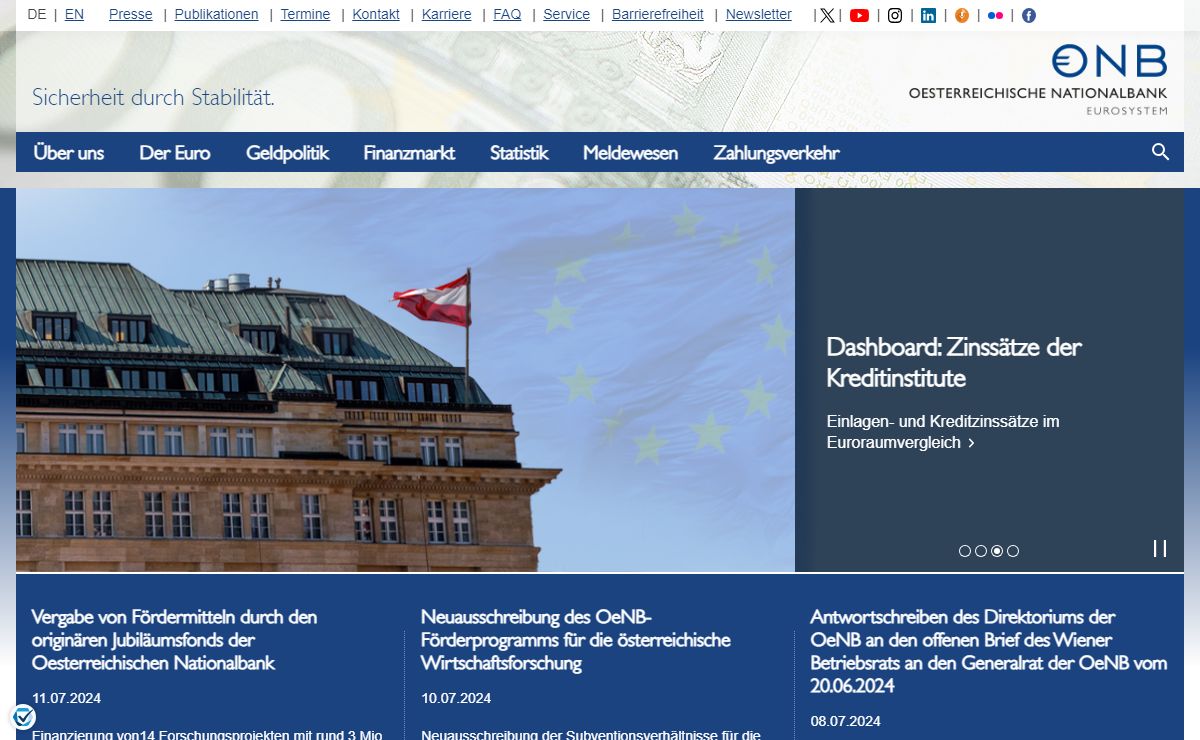This screenshot has height=740, width=1200.
Task: Open the Zahlungsverkehr menu
Action: coord(776,153)
